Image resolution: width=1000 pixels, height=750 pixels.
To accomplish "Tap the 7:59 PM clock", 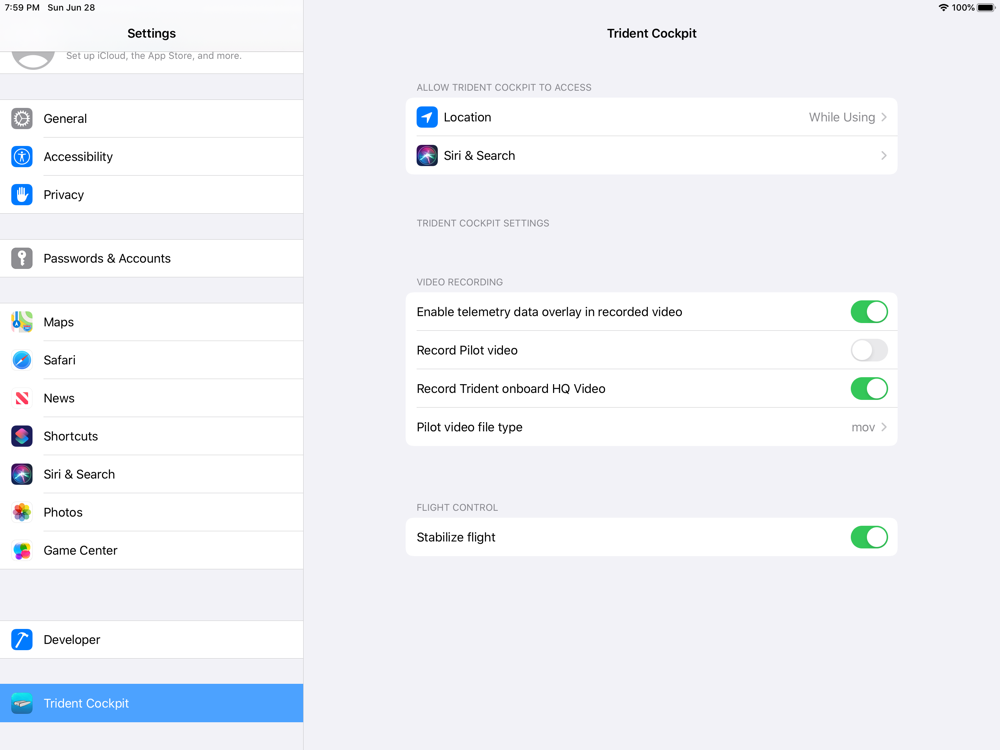I will point(22,8).
